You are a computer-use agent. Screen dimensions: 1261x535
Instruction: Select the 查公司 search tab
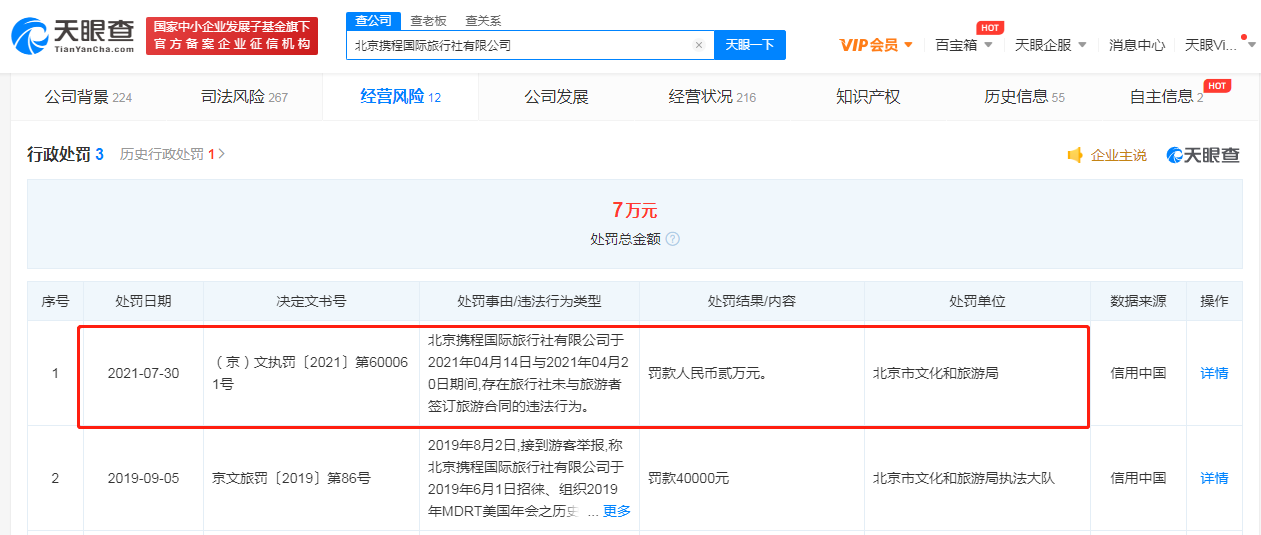click(x=373, y=20)
